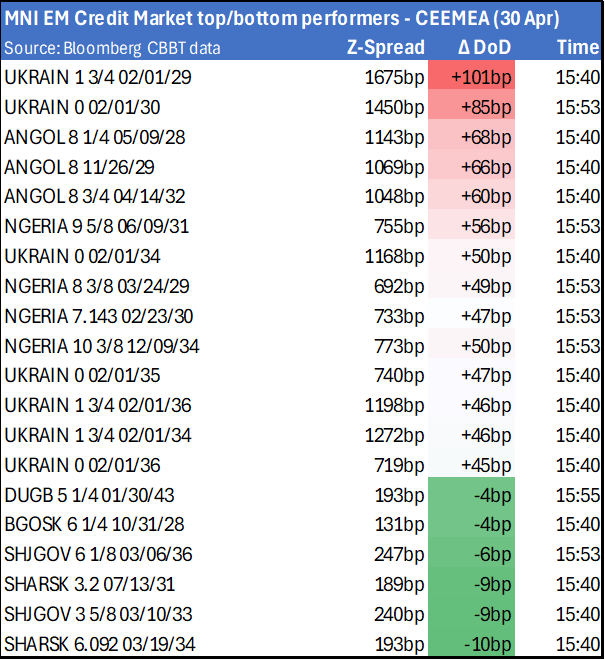Click the 15:55 time cell
605x660 pixels.
pos(577,496)
